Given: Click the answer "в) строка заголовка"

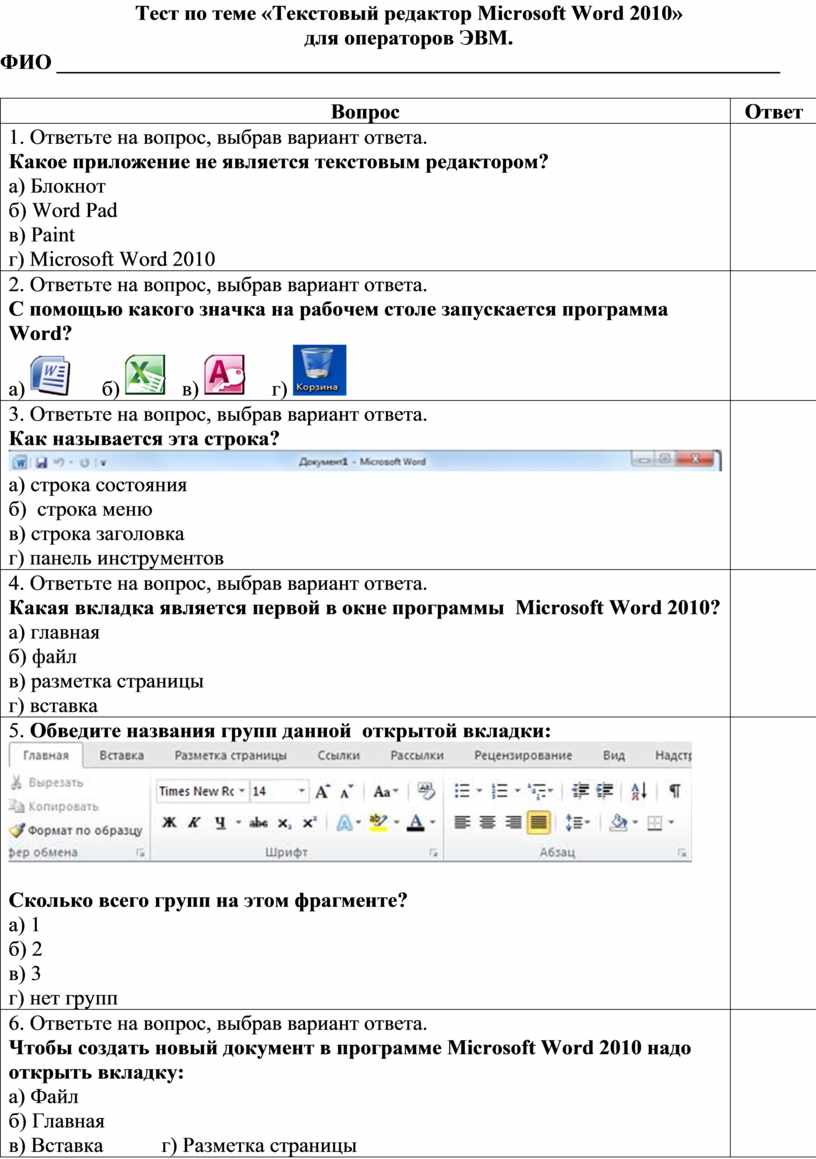Looking at the screenshot, I should 96,534.
